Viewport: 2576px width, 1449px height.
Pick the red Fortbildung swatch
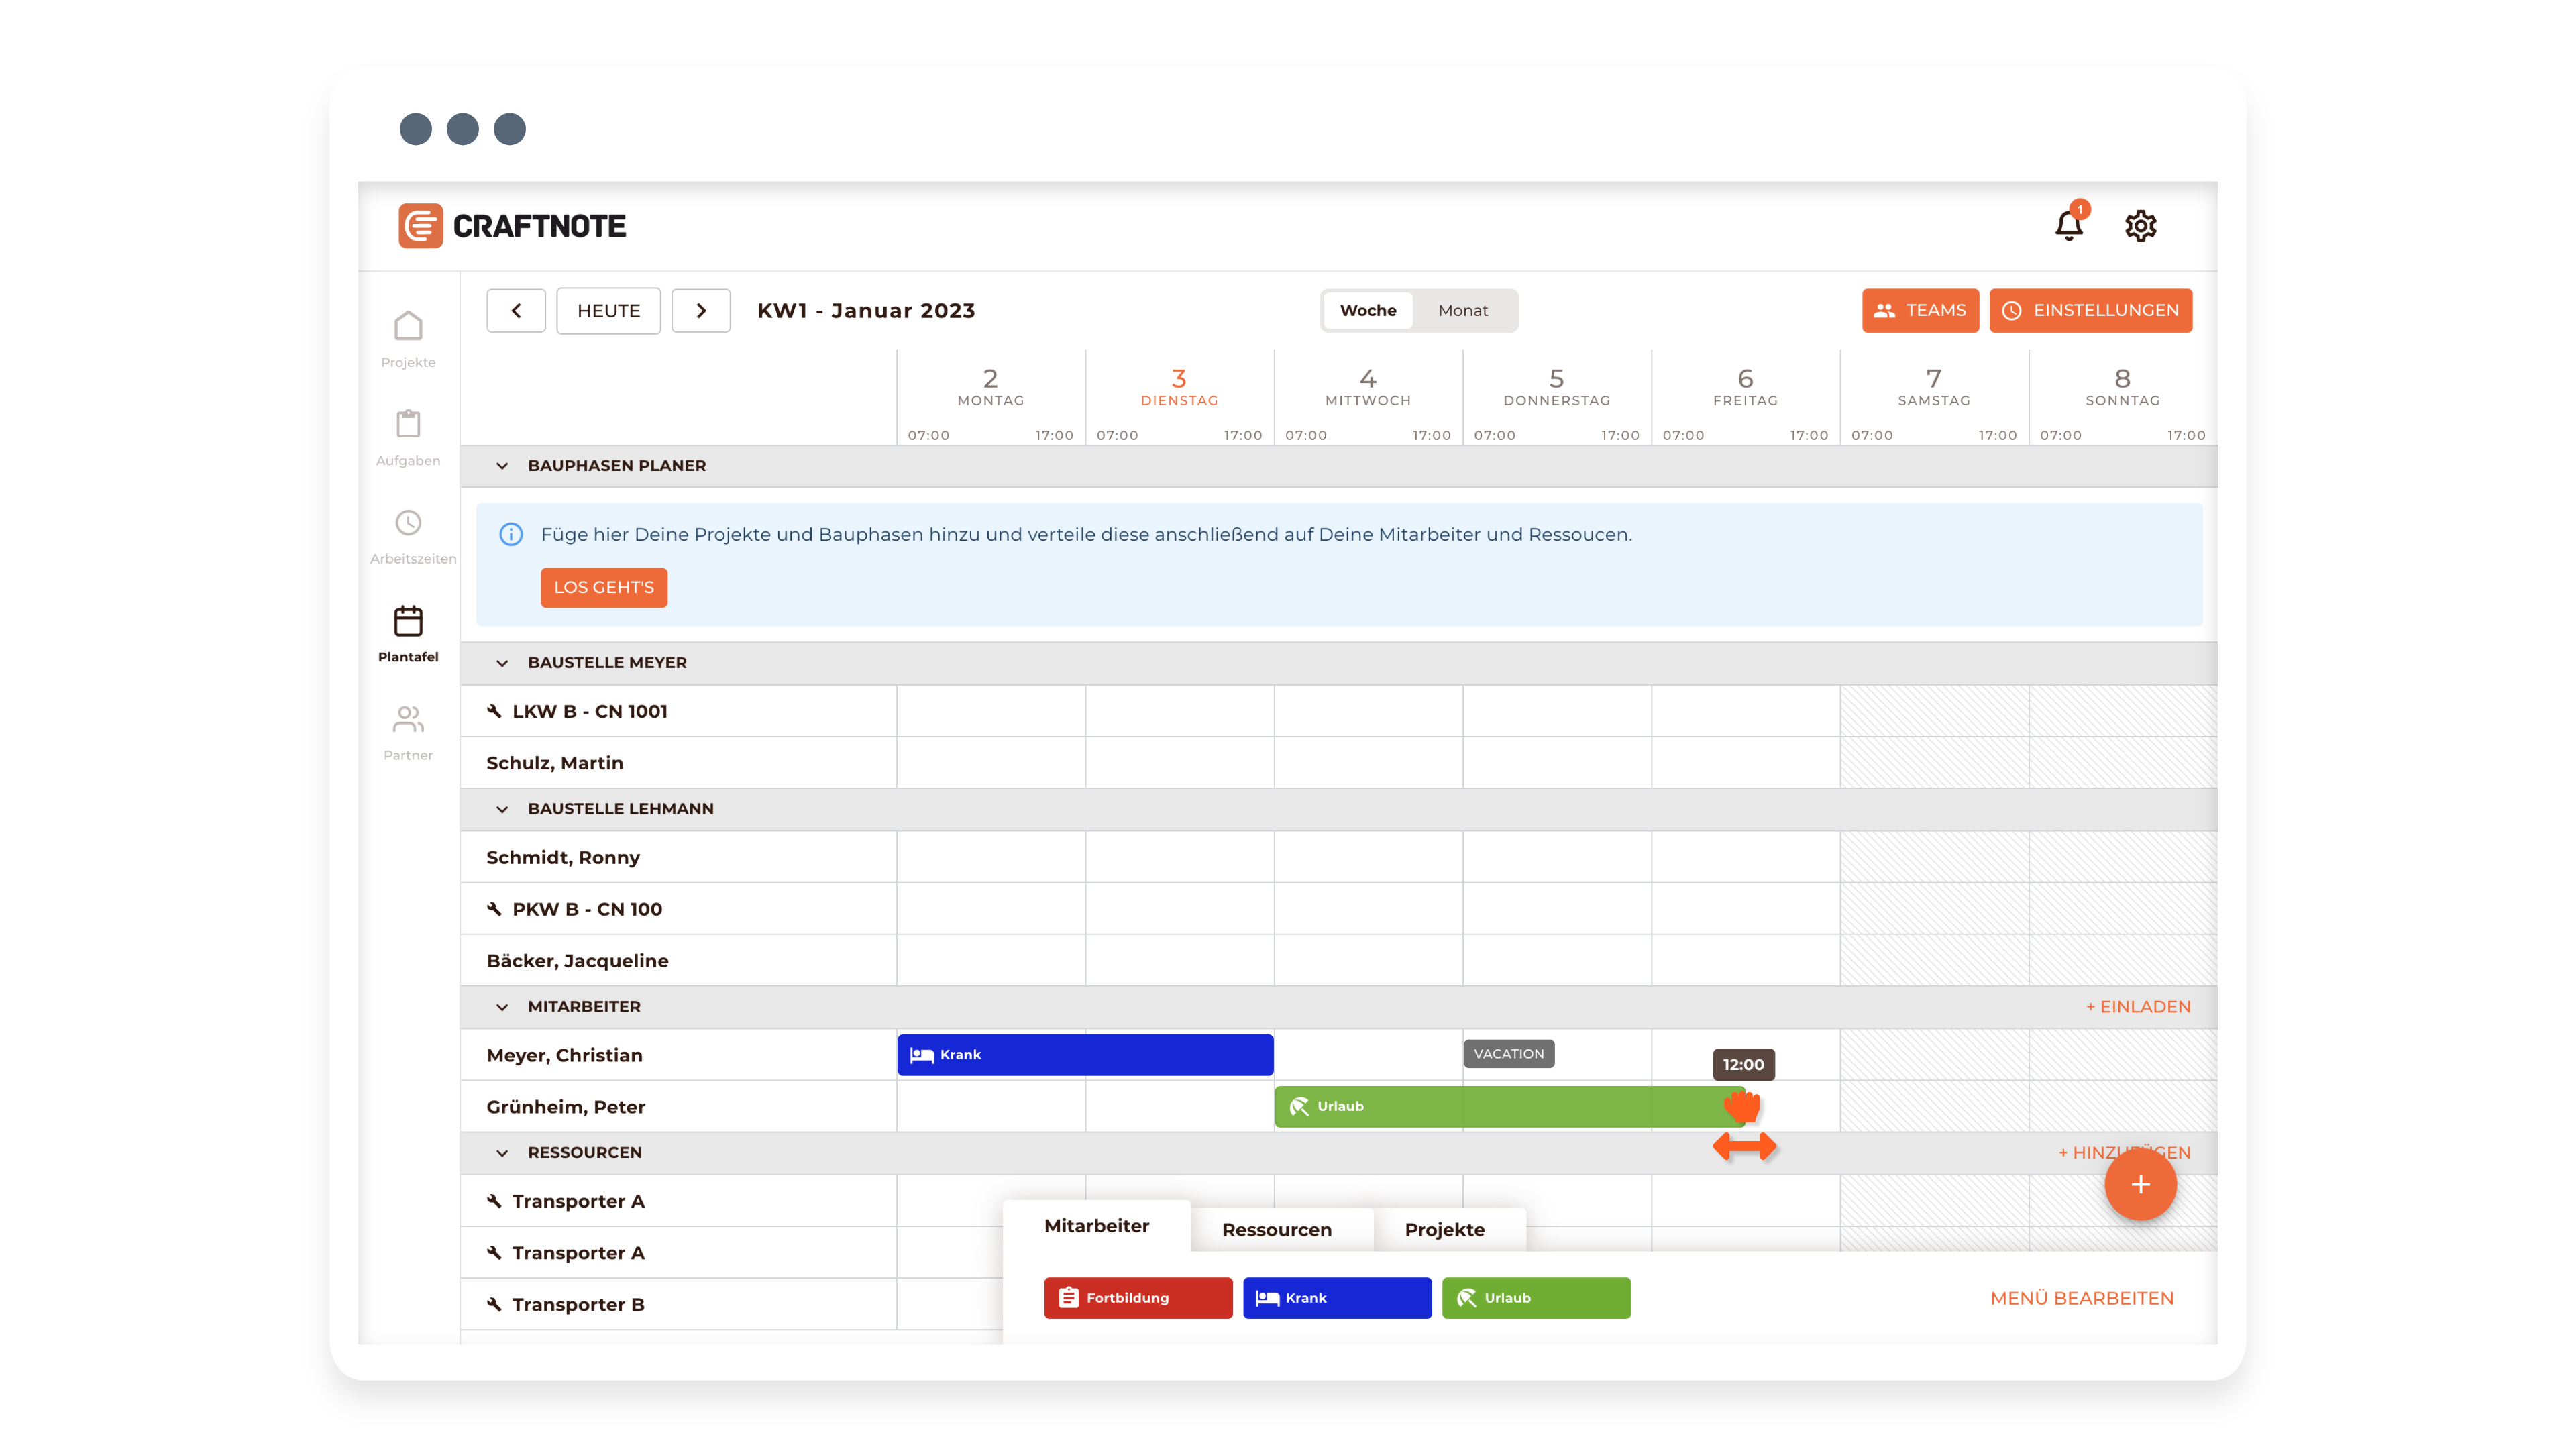1137,1298
